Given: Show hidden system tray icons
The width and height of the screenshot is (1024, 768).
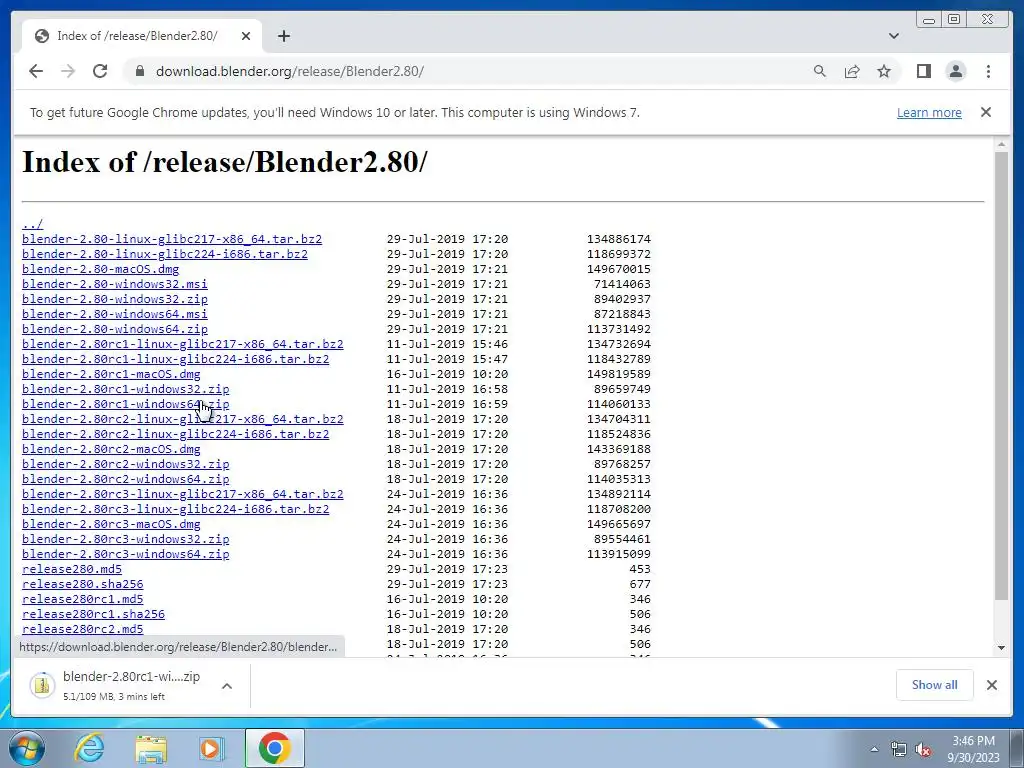Looking at the screenshot, I should click(874, 749).
